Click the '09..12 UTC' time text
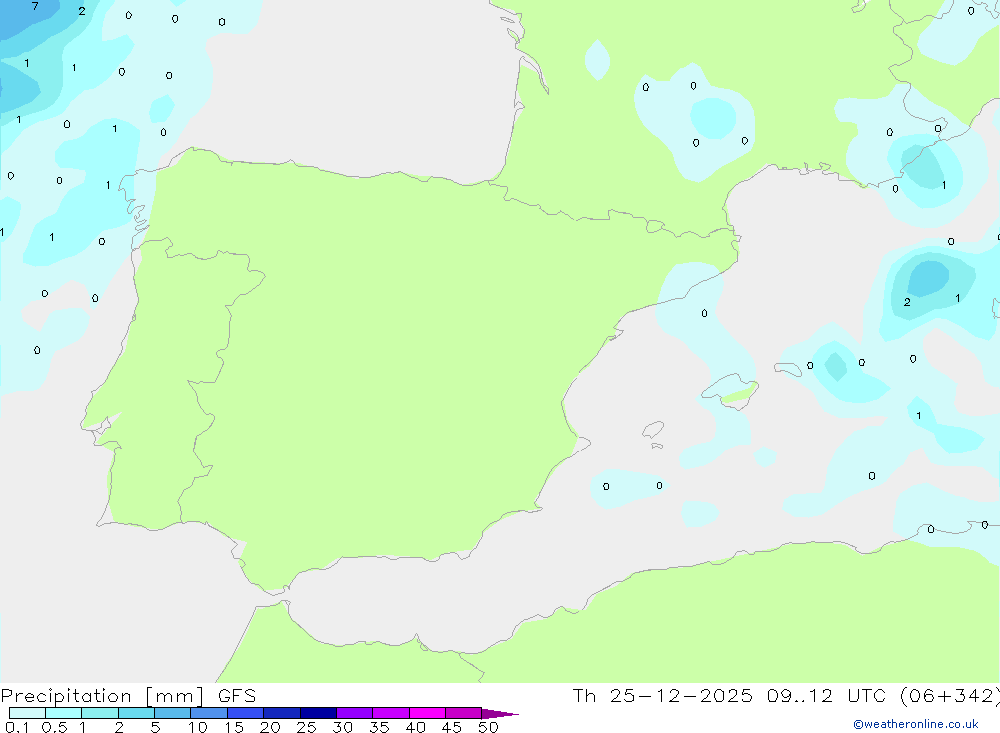This screenshot has width=1000, height=733. [826, 696]
